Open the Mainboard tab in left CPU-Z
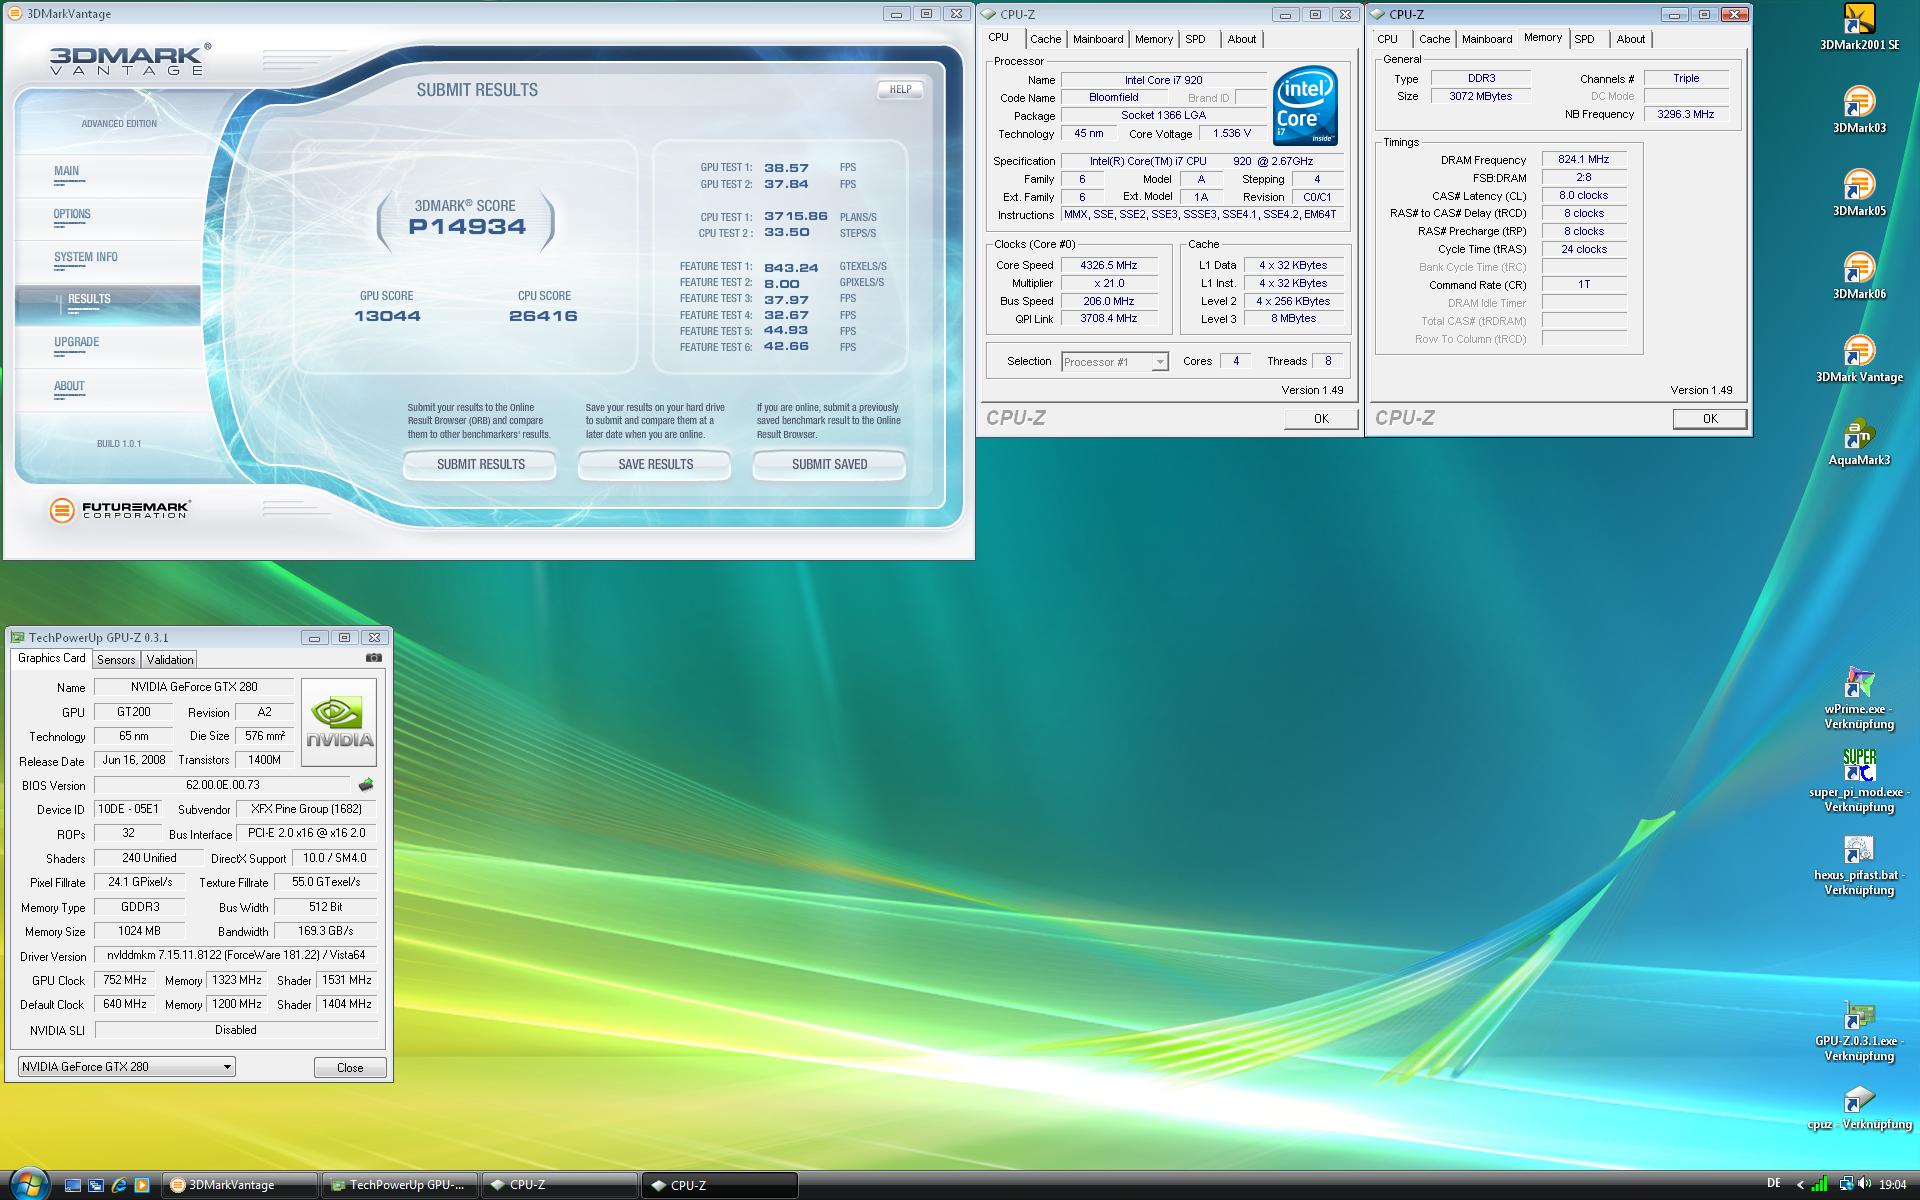The height and width of the screenshot is (1200, 1920). click(x=1097, y=39)
